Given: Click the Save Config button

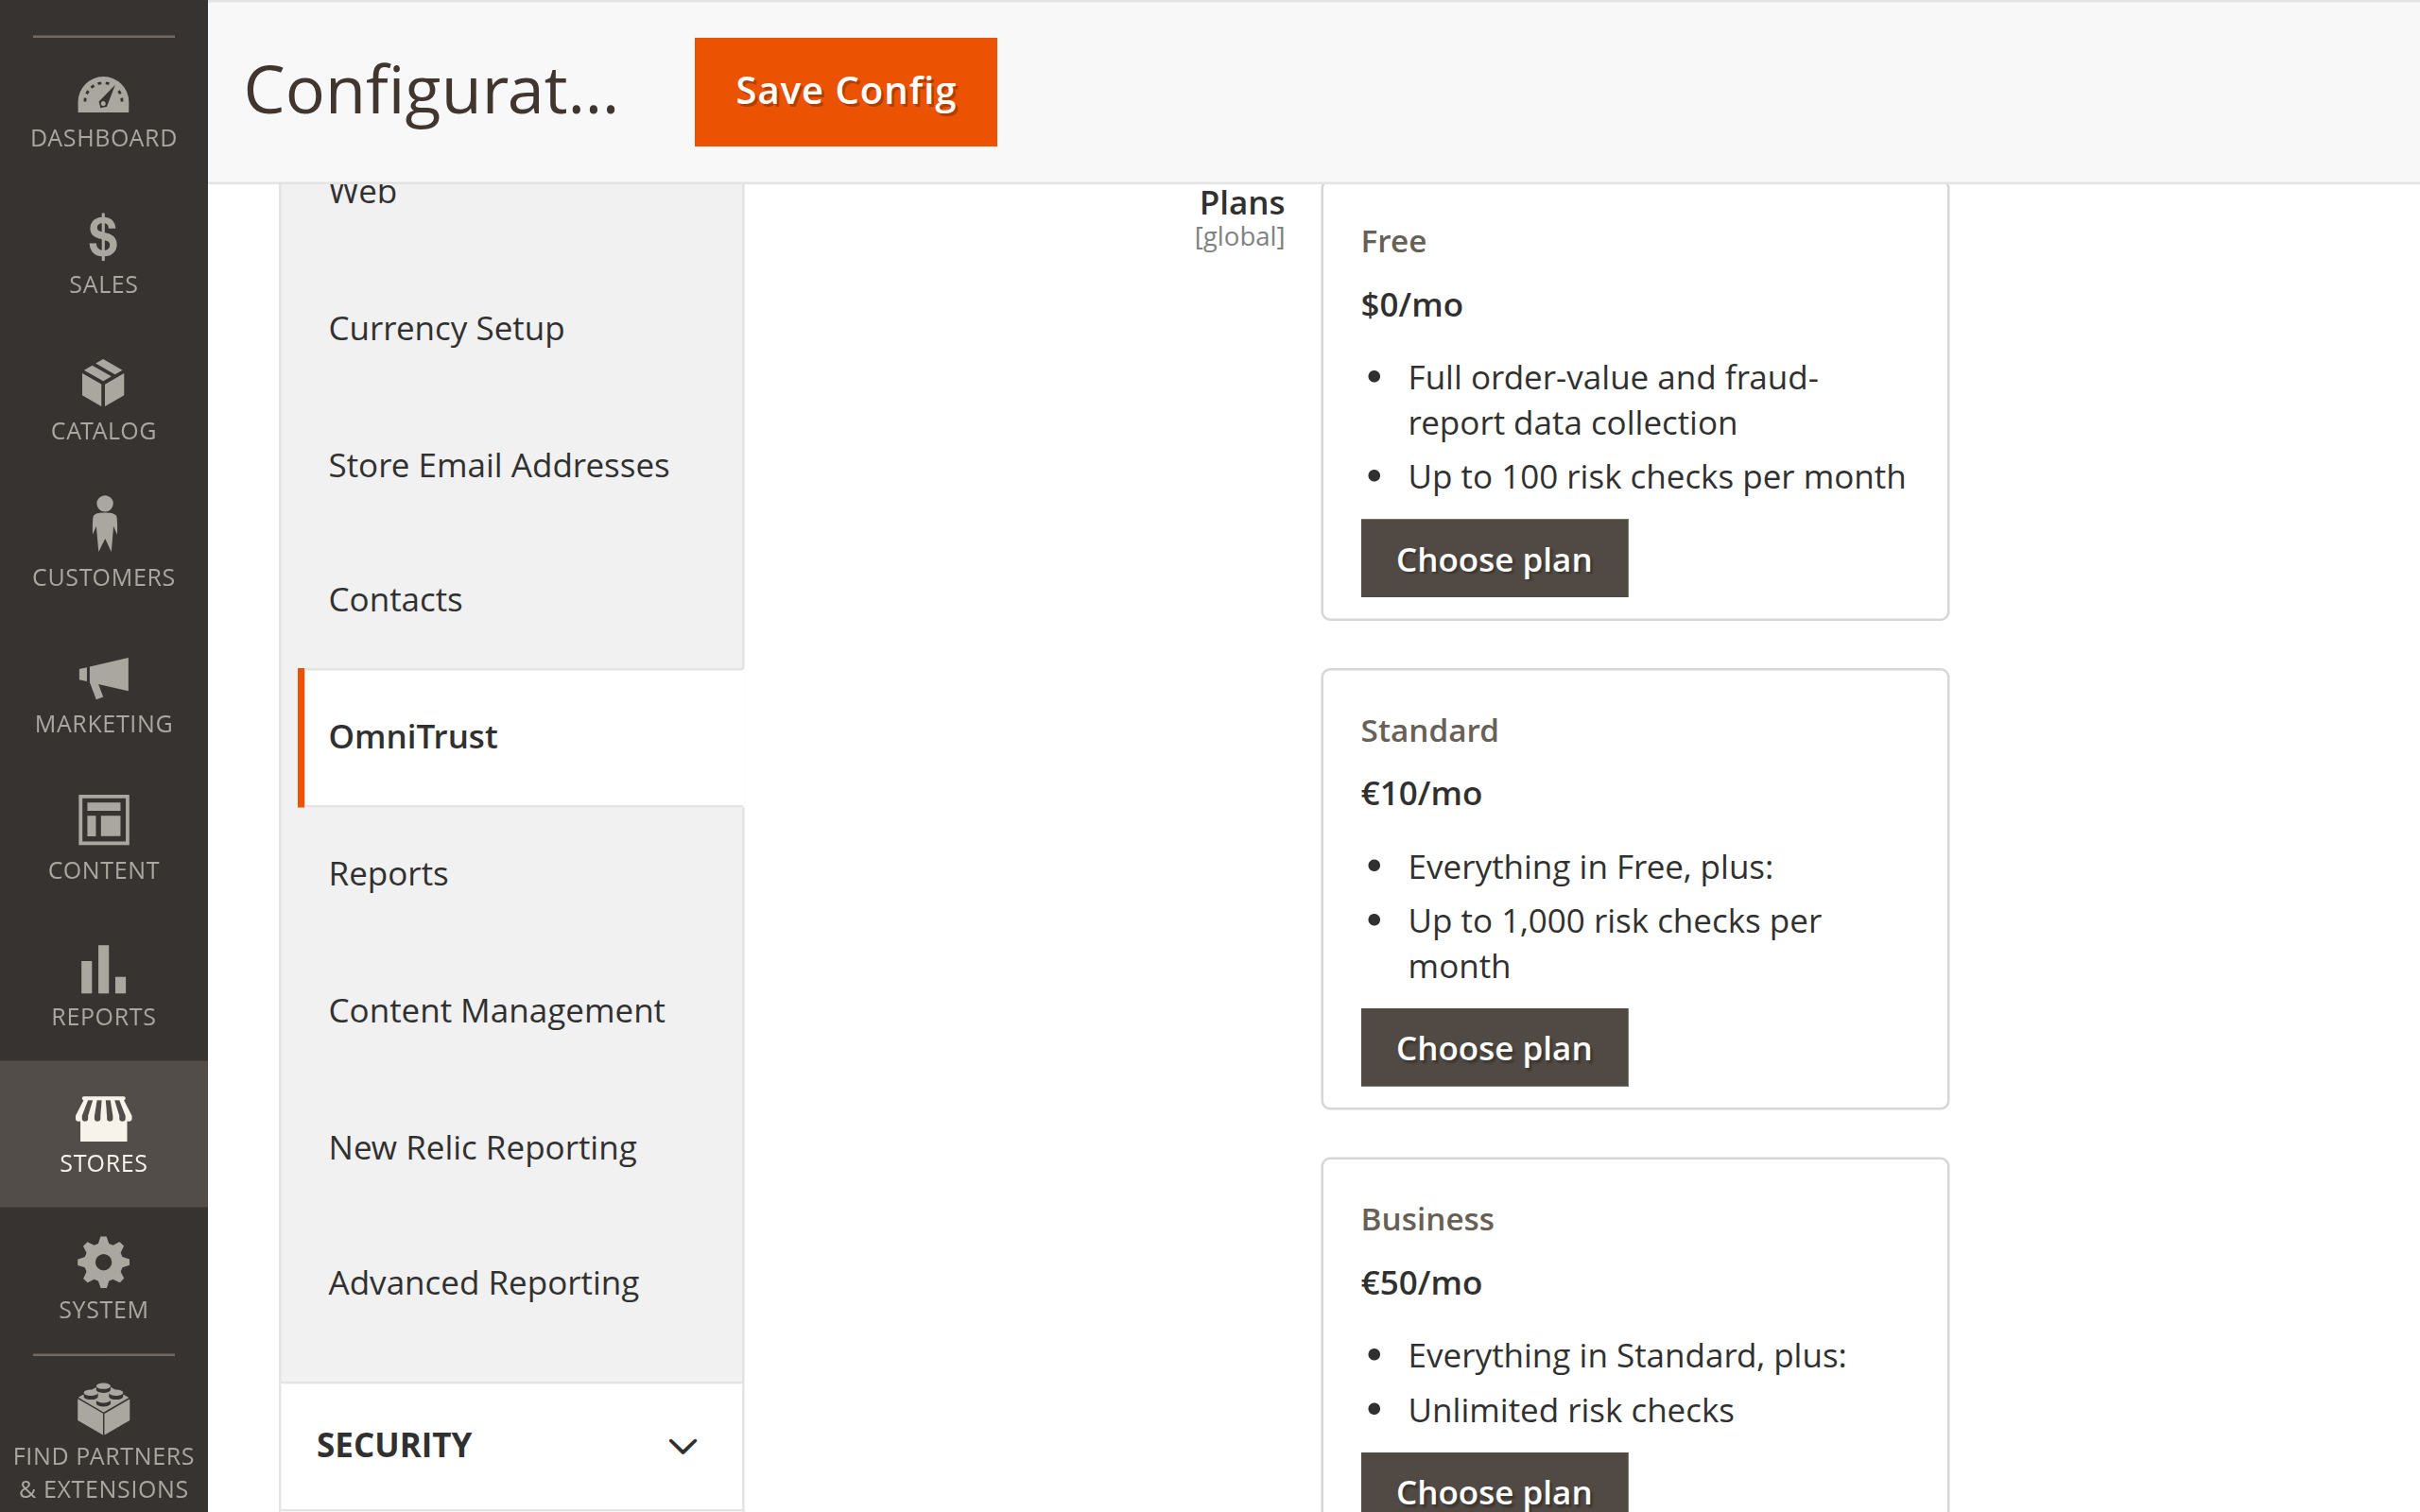Looking at the screenshot, I should pyautogui.click(x=845, y=92).
